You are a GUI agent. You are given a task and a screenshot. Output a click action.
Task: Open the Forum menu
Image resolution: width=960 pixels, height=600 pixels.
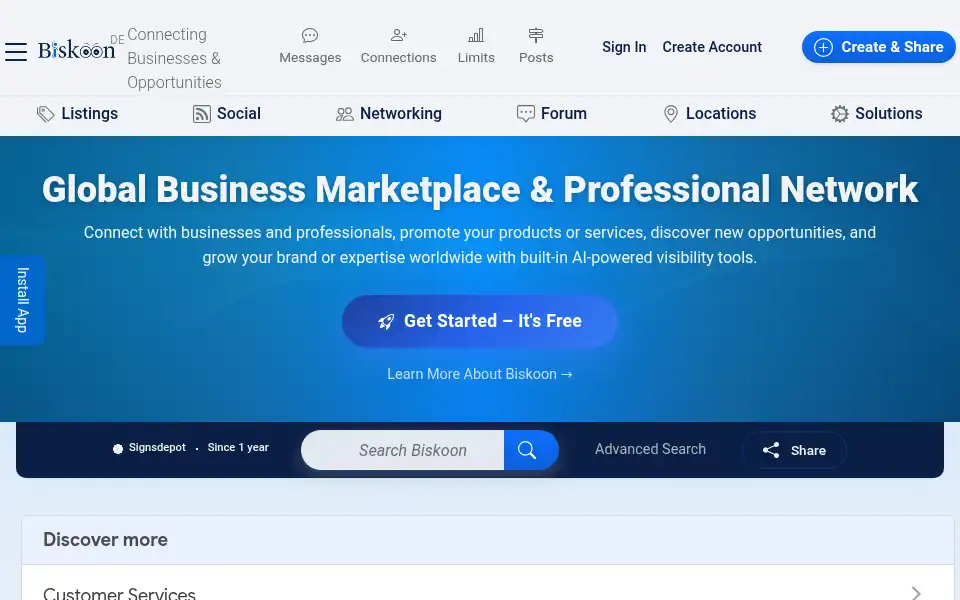pos(552,114)
